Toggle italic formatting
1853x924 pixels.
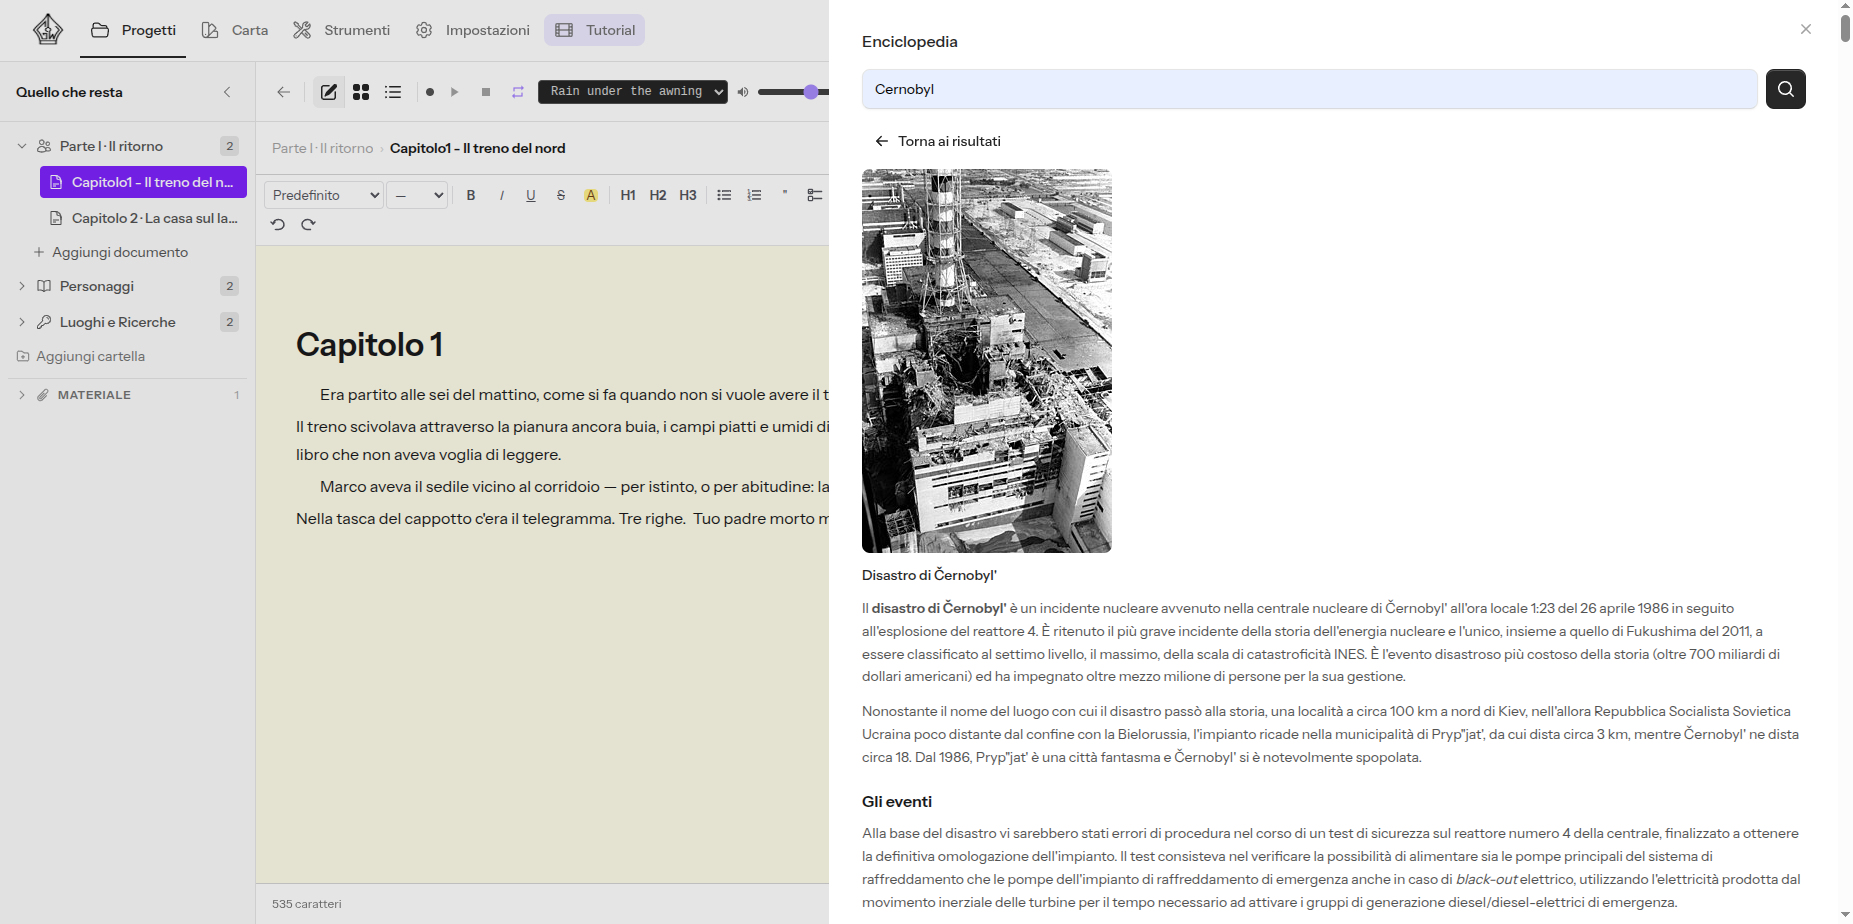(x=501, y=195)
